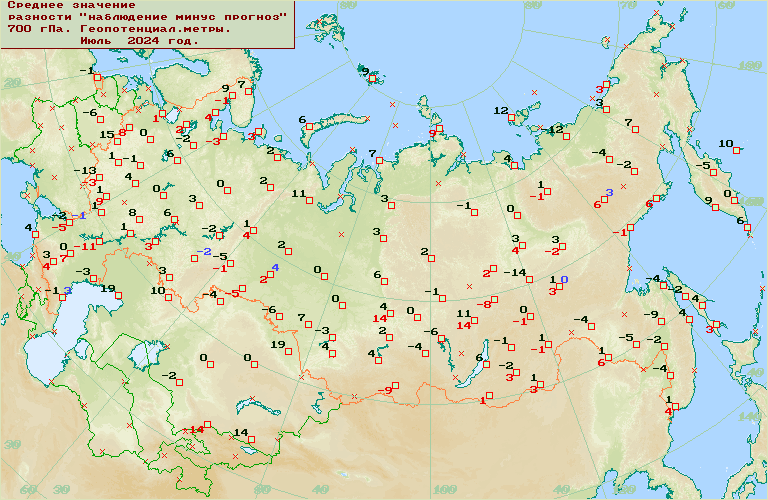Click the latitude grid label "70"

(x=628, y=5)
